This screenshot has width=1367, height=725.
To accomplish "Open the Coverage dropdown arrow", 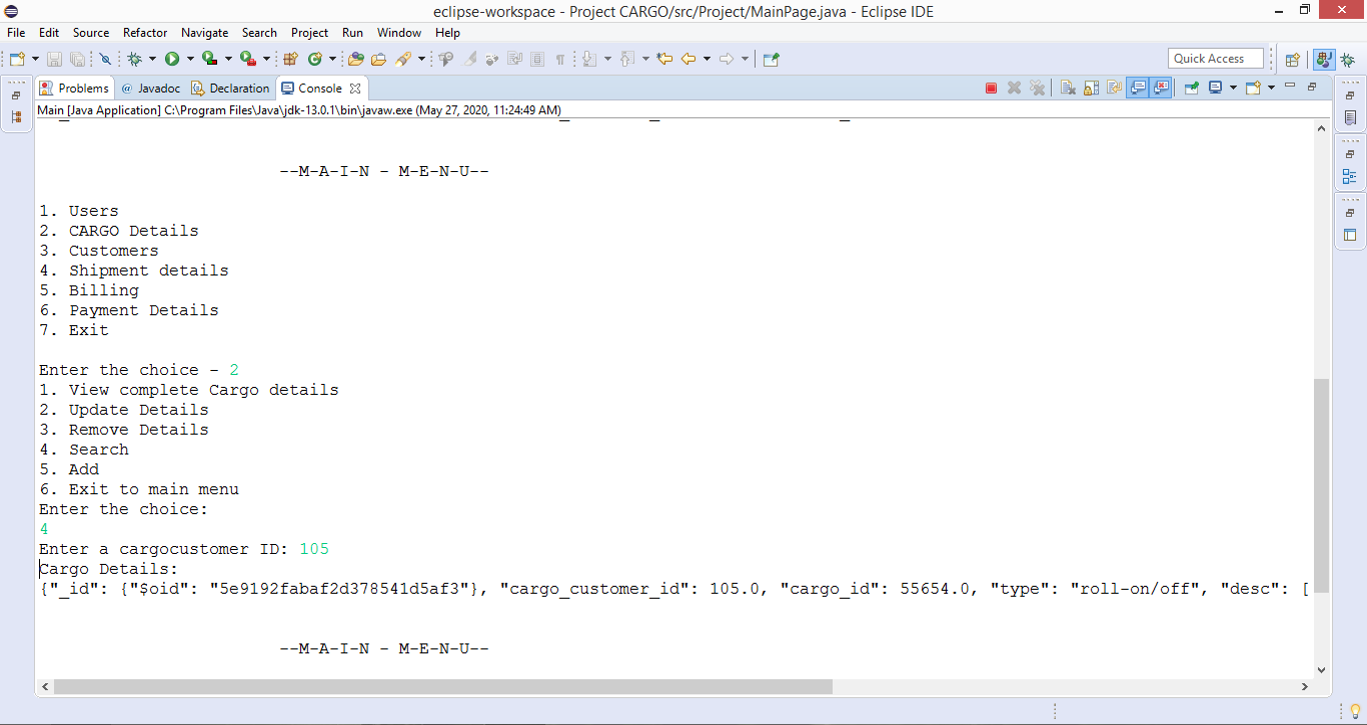I will pyautogui.click(x=228, y=59).
